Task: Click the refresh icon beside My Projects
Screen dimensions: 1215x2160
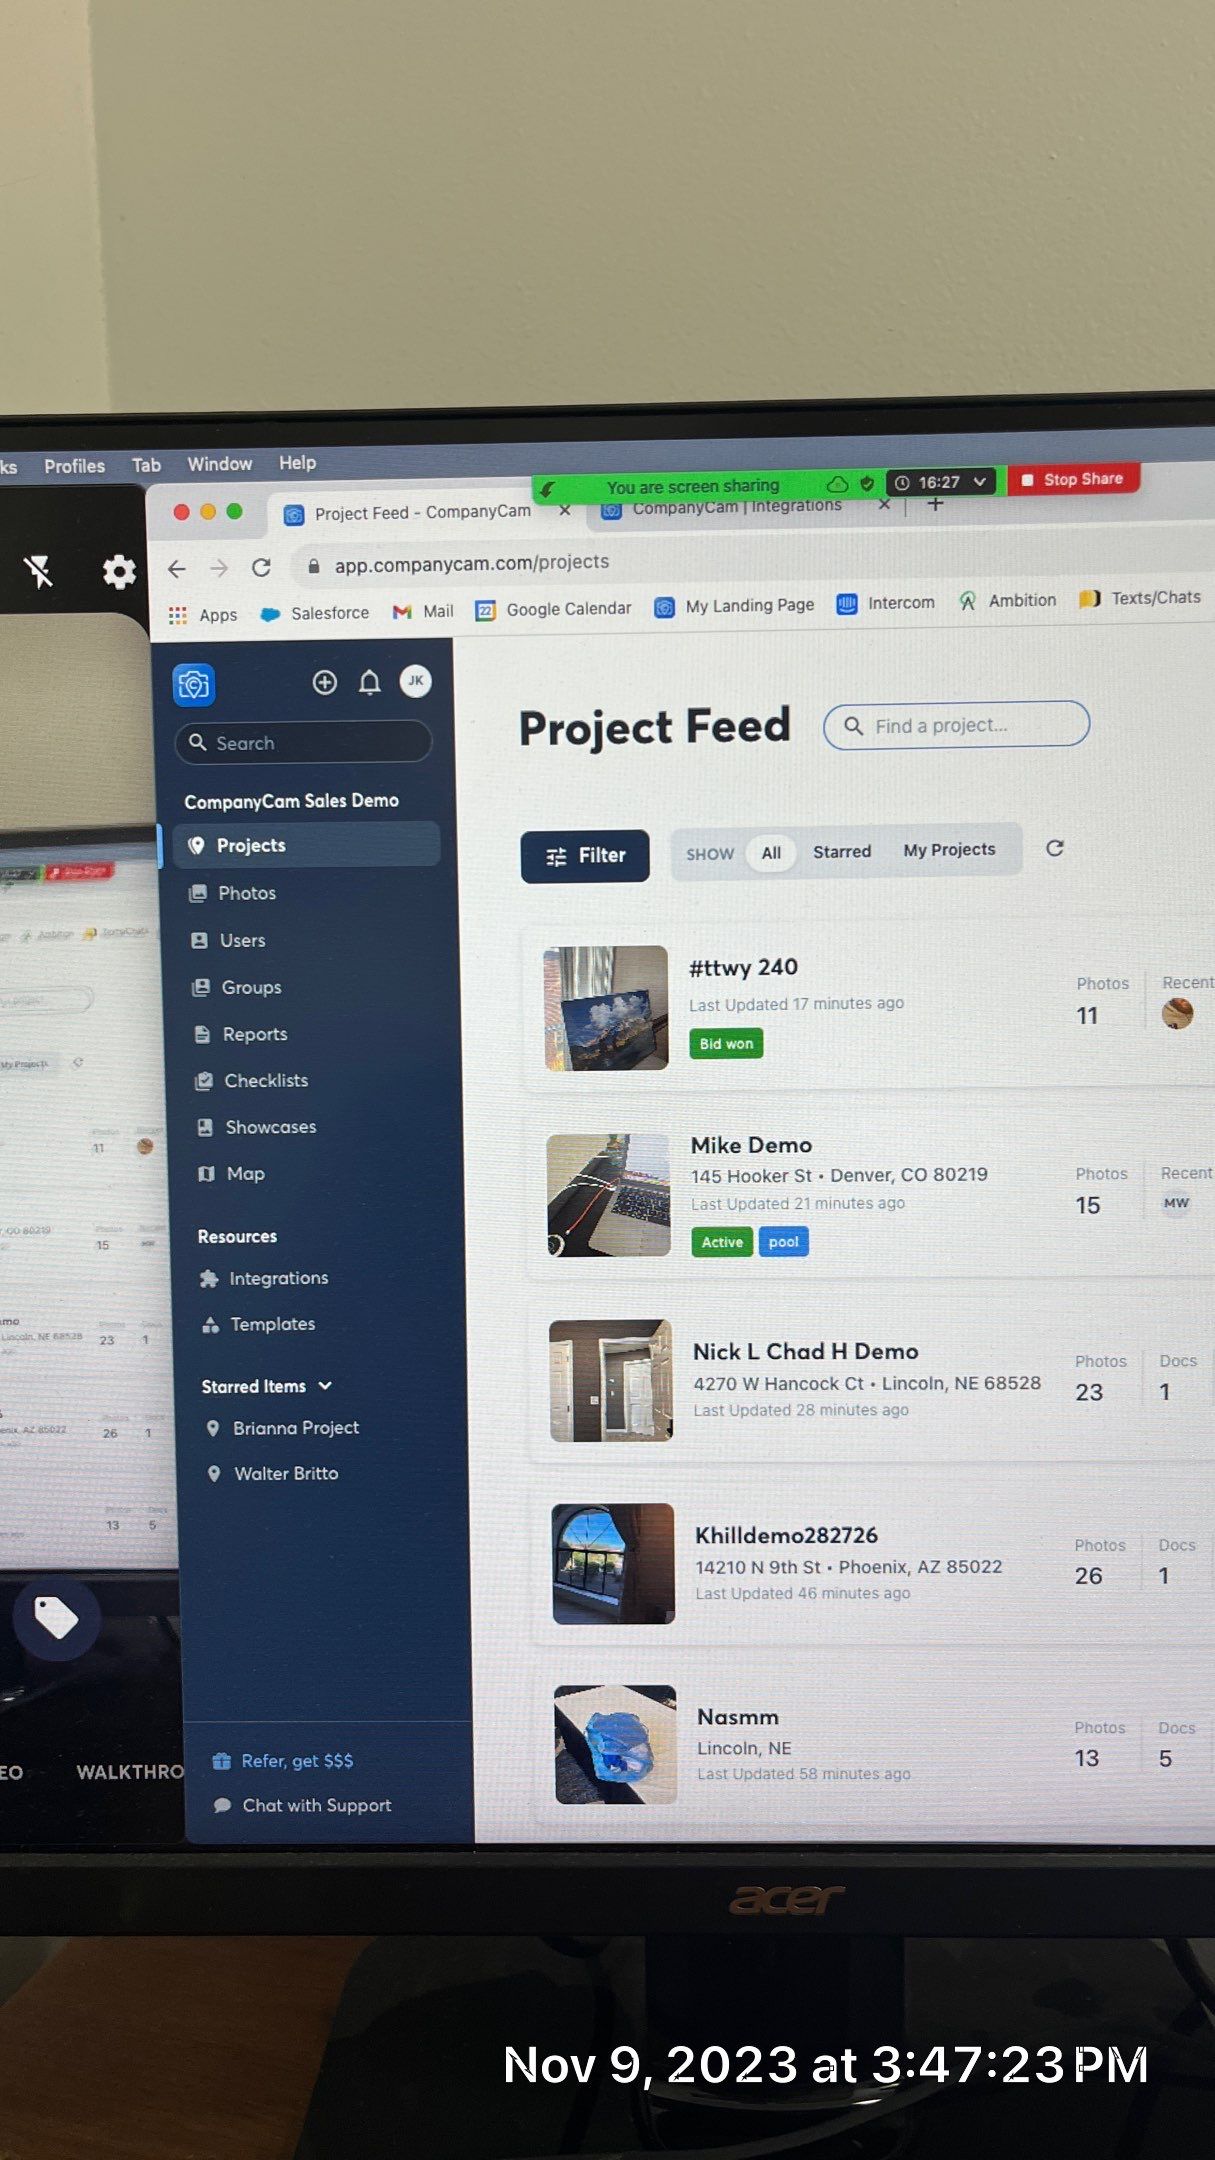Action: 1055,848
